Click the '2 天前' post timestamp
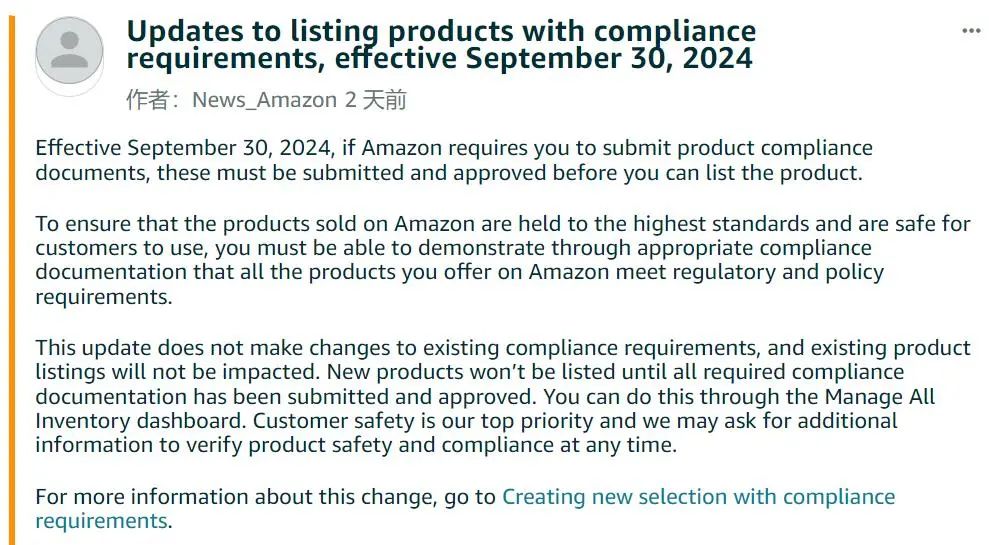Image resolution: width=989 pixels, height=545 pixels. (375, 100)
